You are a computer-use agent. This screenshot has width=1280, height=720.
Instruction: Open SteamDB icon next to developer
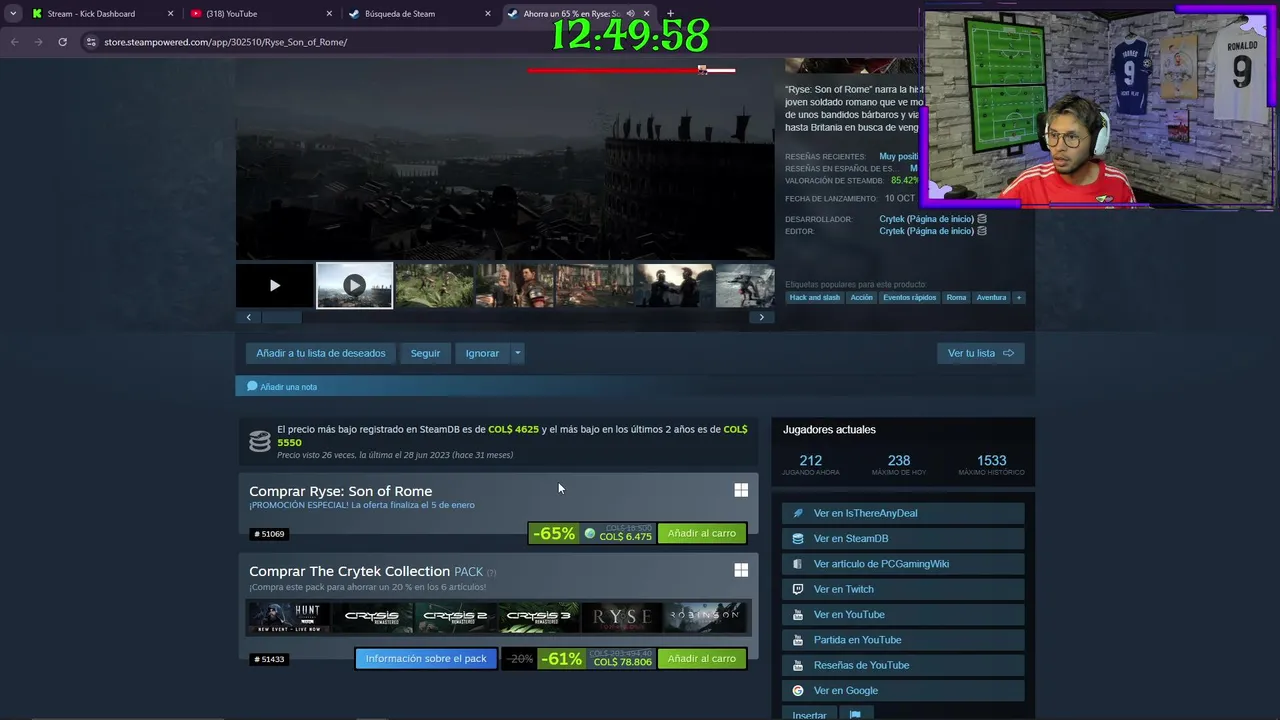tap(982, 219)
